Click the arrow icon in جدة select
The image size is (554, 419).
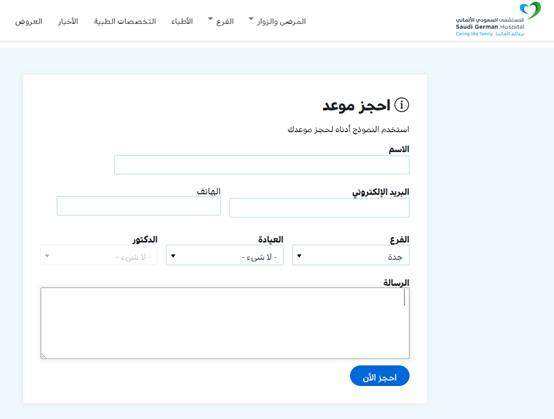pyautogui.click(x=299, y=255)
